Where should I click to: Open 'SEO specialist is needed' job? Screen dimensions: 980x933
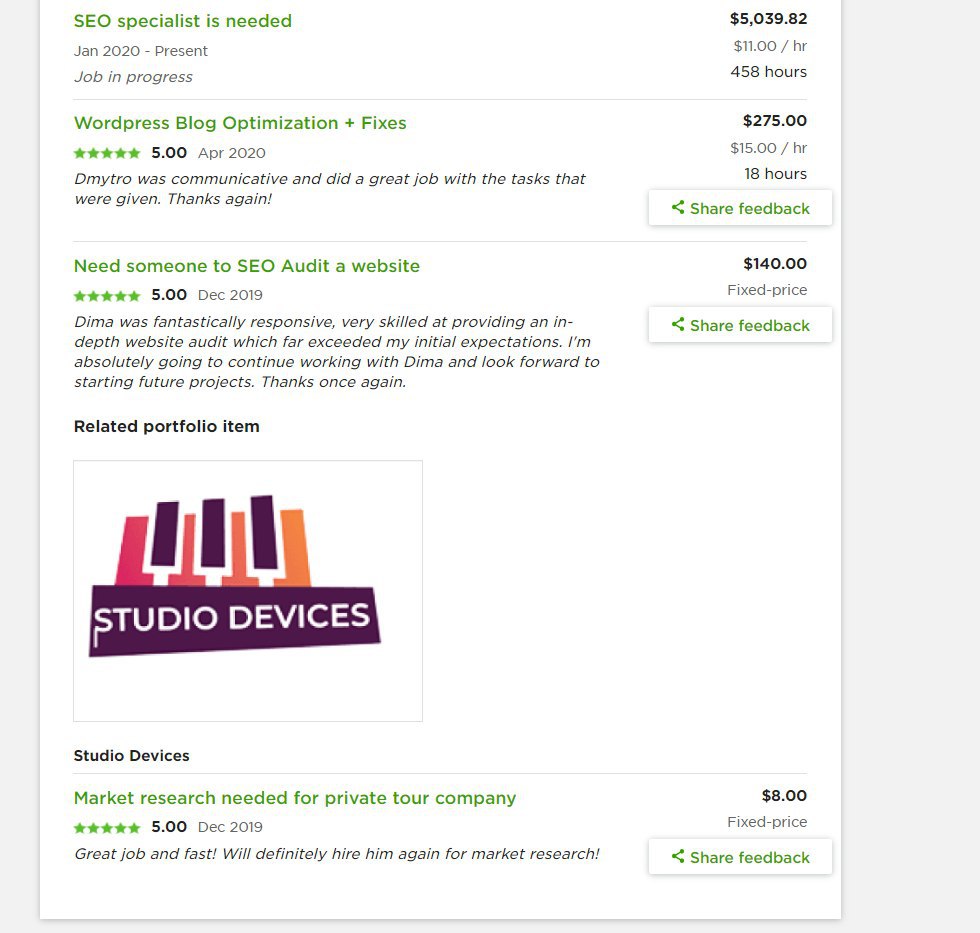[182, 21]
